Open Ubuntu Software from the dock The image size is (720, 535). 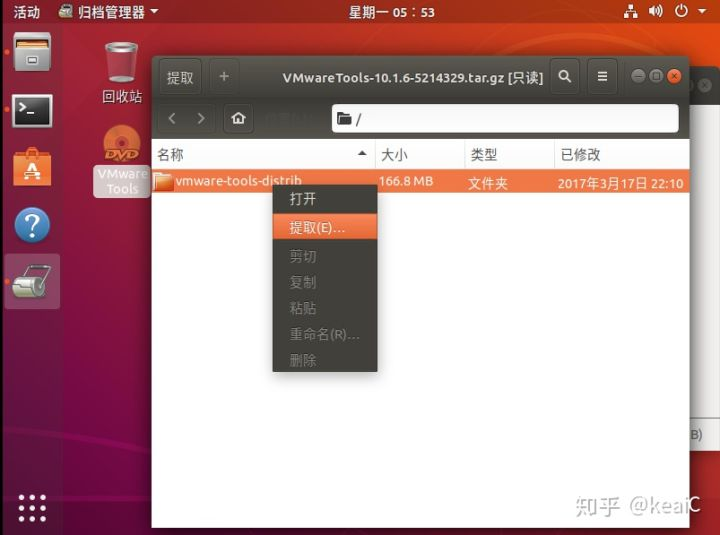[x=32, y=167]
